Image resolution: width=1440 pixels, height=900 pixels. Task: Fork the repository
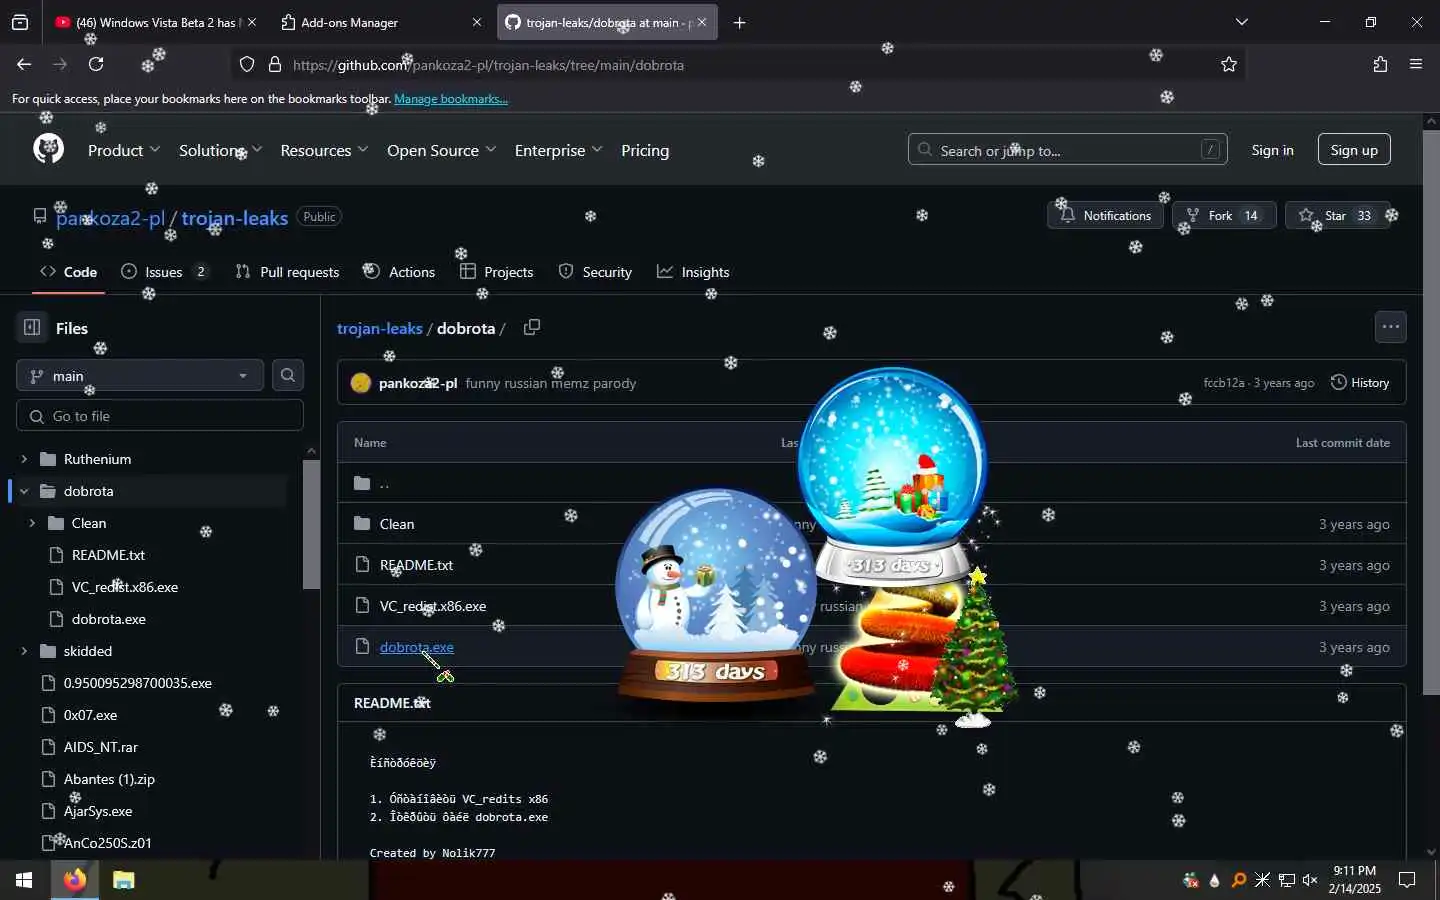tap(1224, 216)
